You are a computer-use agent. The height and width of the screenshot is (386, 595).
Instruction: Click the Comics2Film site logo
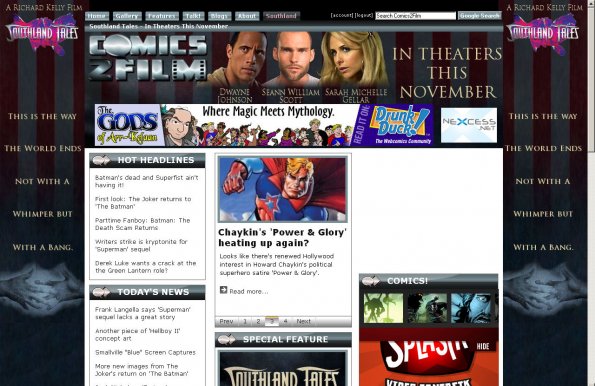point(148,57)
